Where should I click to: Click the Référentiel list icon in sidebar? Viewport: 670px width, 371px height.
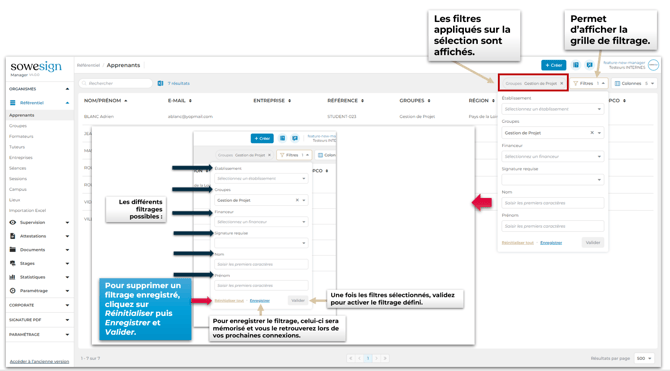pos(13,103)
